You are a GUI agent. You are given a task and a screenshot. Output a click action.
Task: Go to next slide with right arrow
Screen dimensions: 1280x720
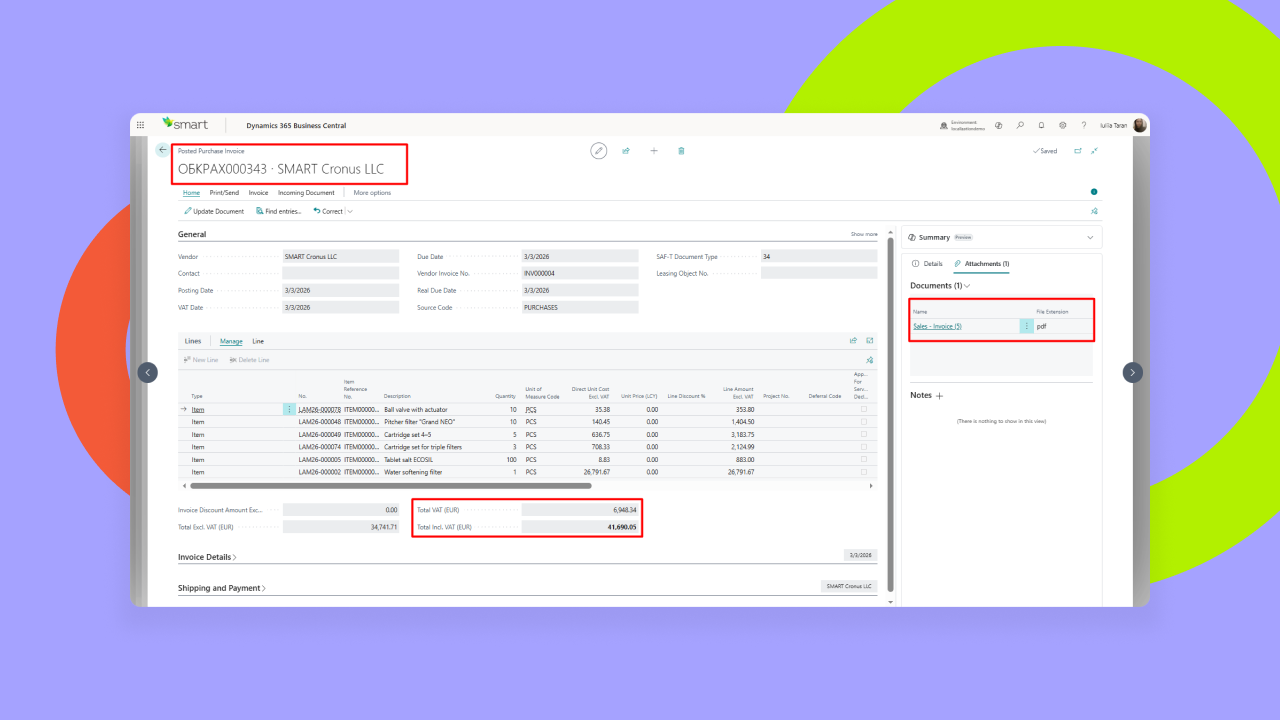(1132, 372)
